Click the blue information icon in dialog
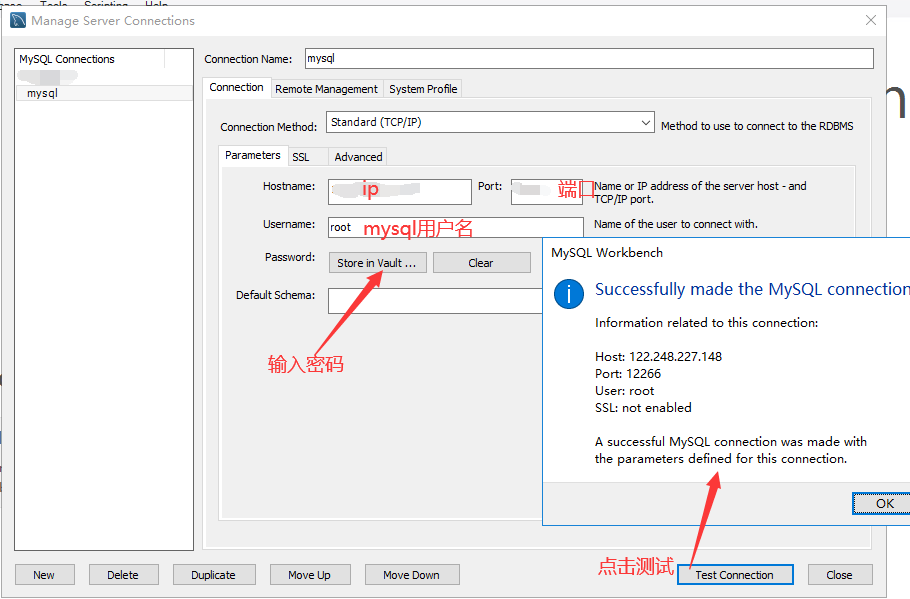The height and width of the screenshot is (599, 910). (x=569, y=294)
